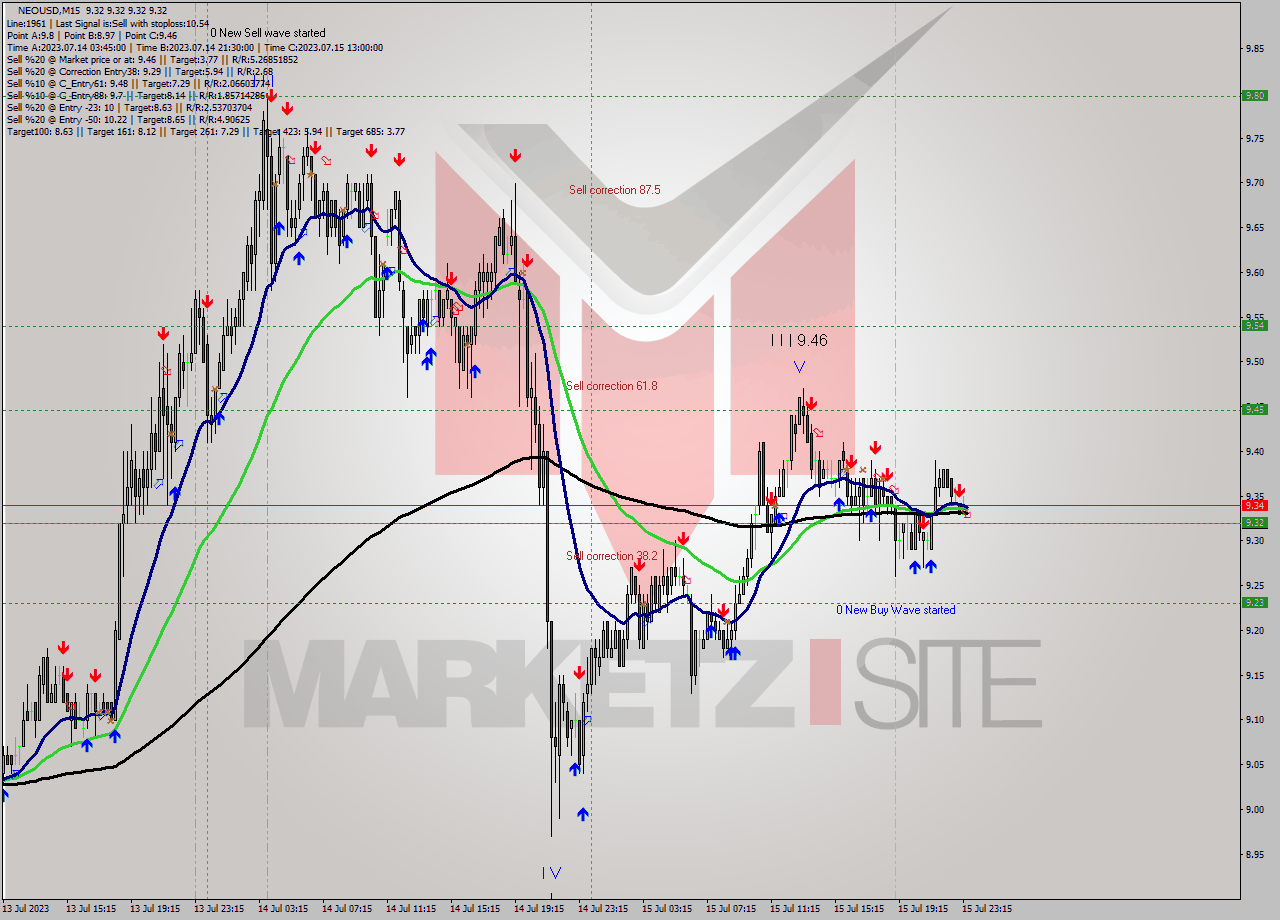Screen dimensions: 1280x920
Task: Click the 'Sell %10 @ C_Entry61: 9.48' line
Action: pyautogui.click(x=139, y=83)
